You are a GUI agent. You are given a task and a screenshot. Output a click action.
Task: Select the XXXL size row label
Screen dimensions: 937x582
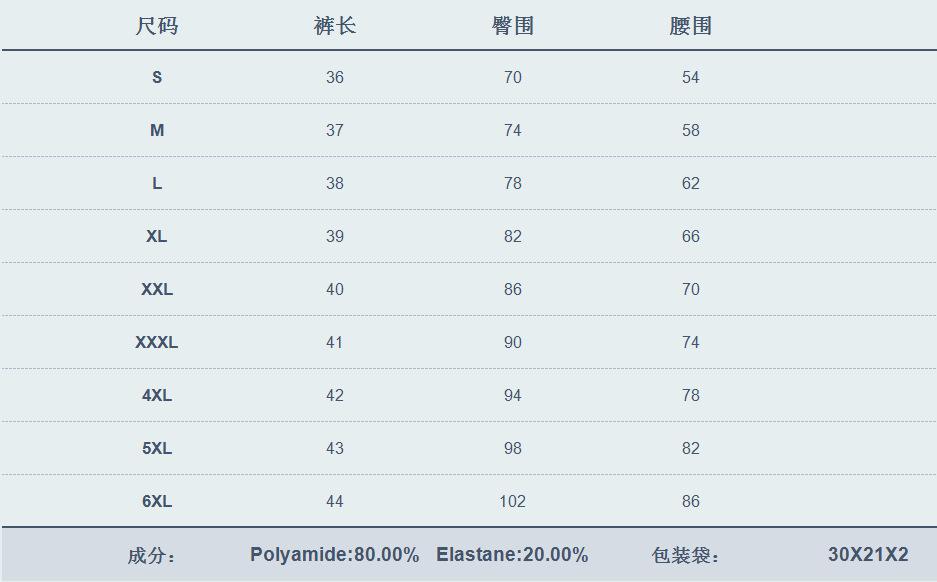pos(157,342)
